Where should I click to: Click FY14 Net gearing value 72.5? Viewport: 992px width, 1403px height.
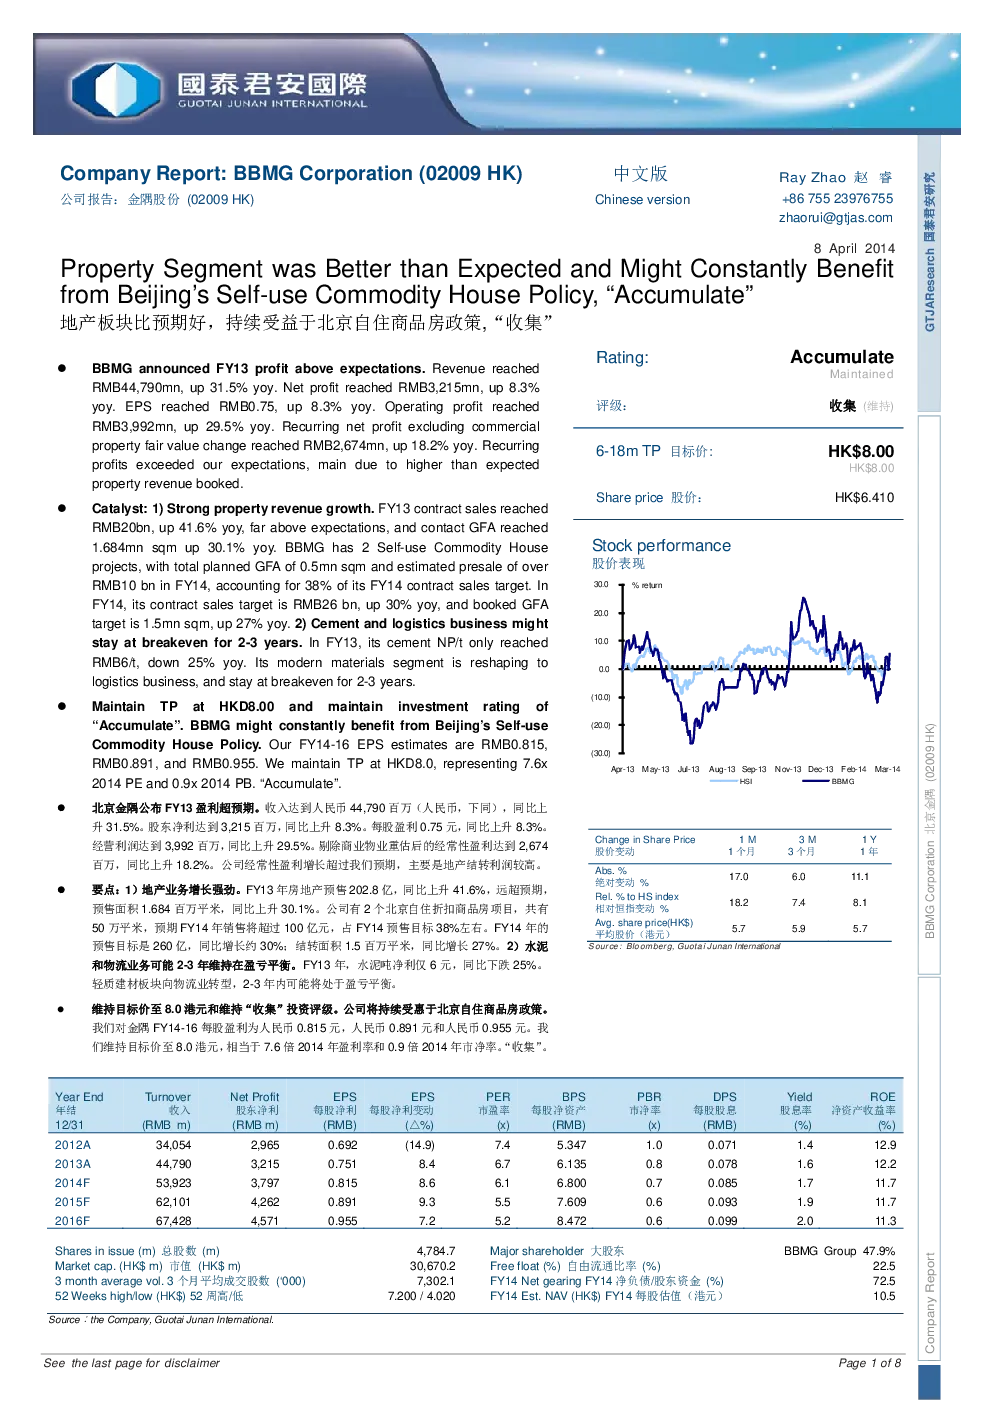coord(884,1281)
